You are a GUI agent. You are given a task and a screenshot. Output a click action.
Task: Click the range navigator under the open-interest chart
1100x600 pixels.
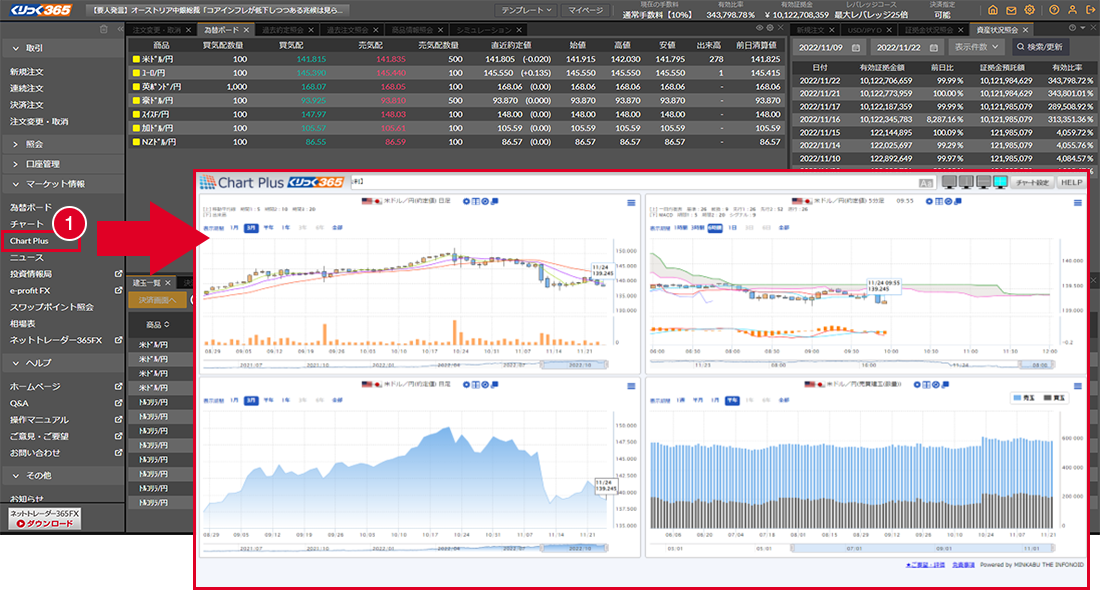tap(852, 548)
